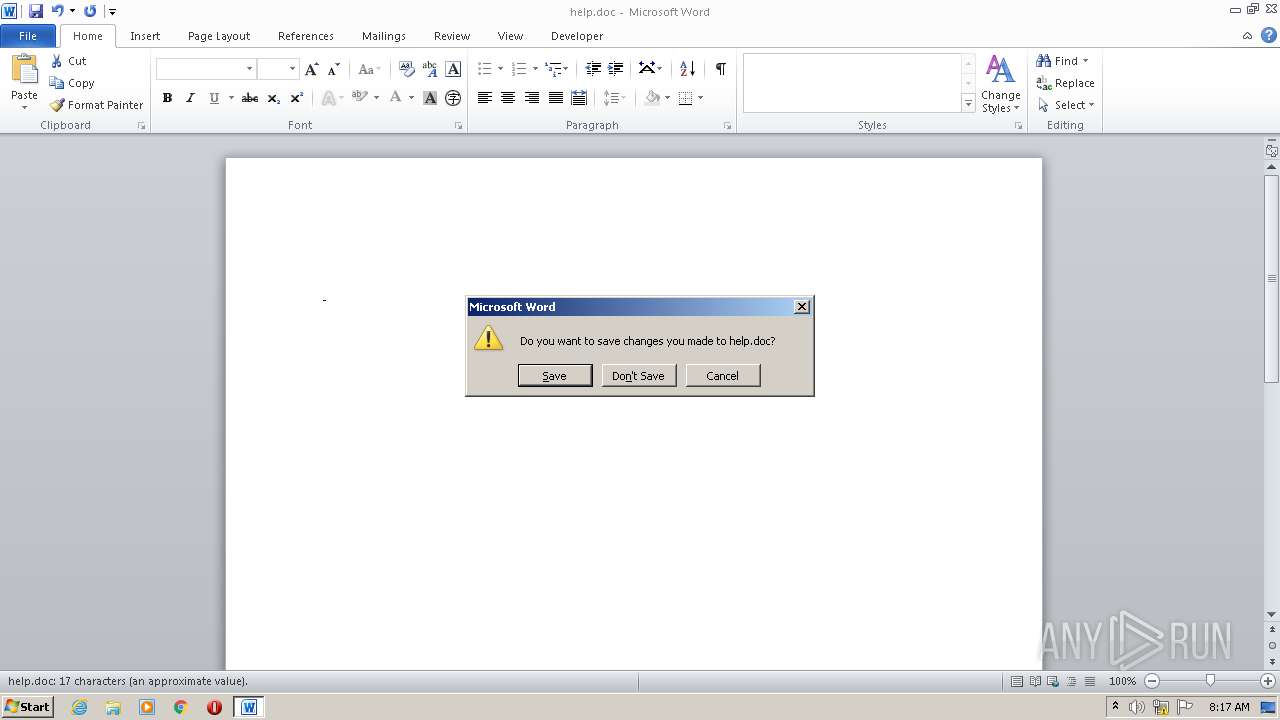Click the Phonetic Guide icon
Viewport: 1280px width, 720px height.
click(430, 69)
